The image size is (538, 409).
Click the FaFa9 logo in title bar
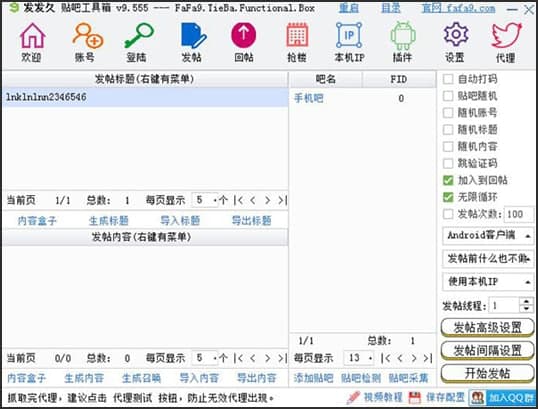[x=14, y=7]
